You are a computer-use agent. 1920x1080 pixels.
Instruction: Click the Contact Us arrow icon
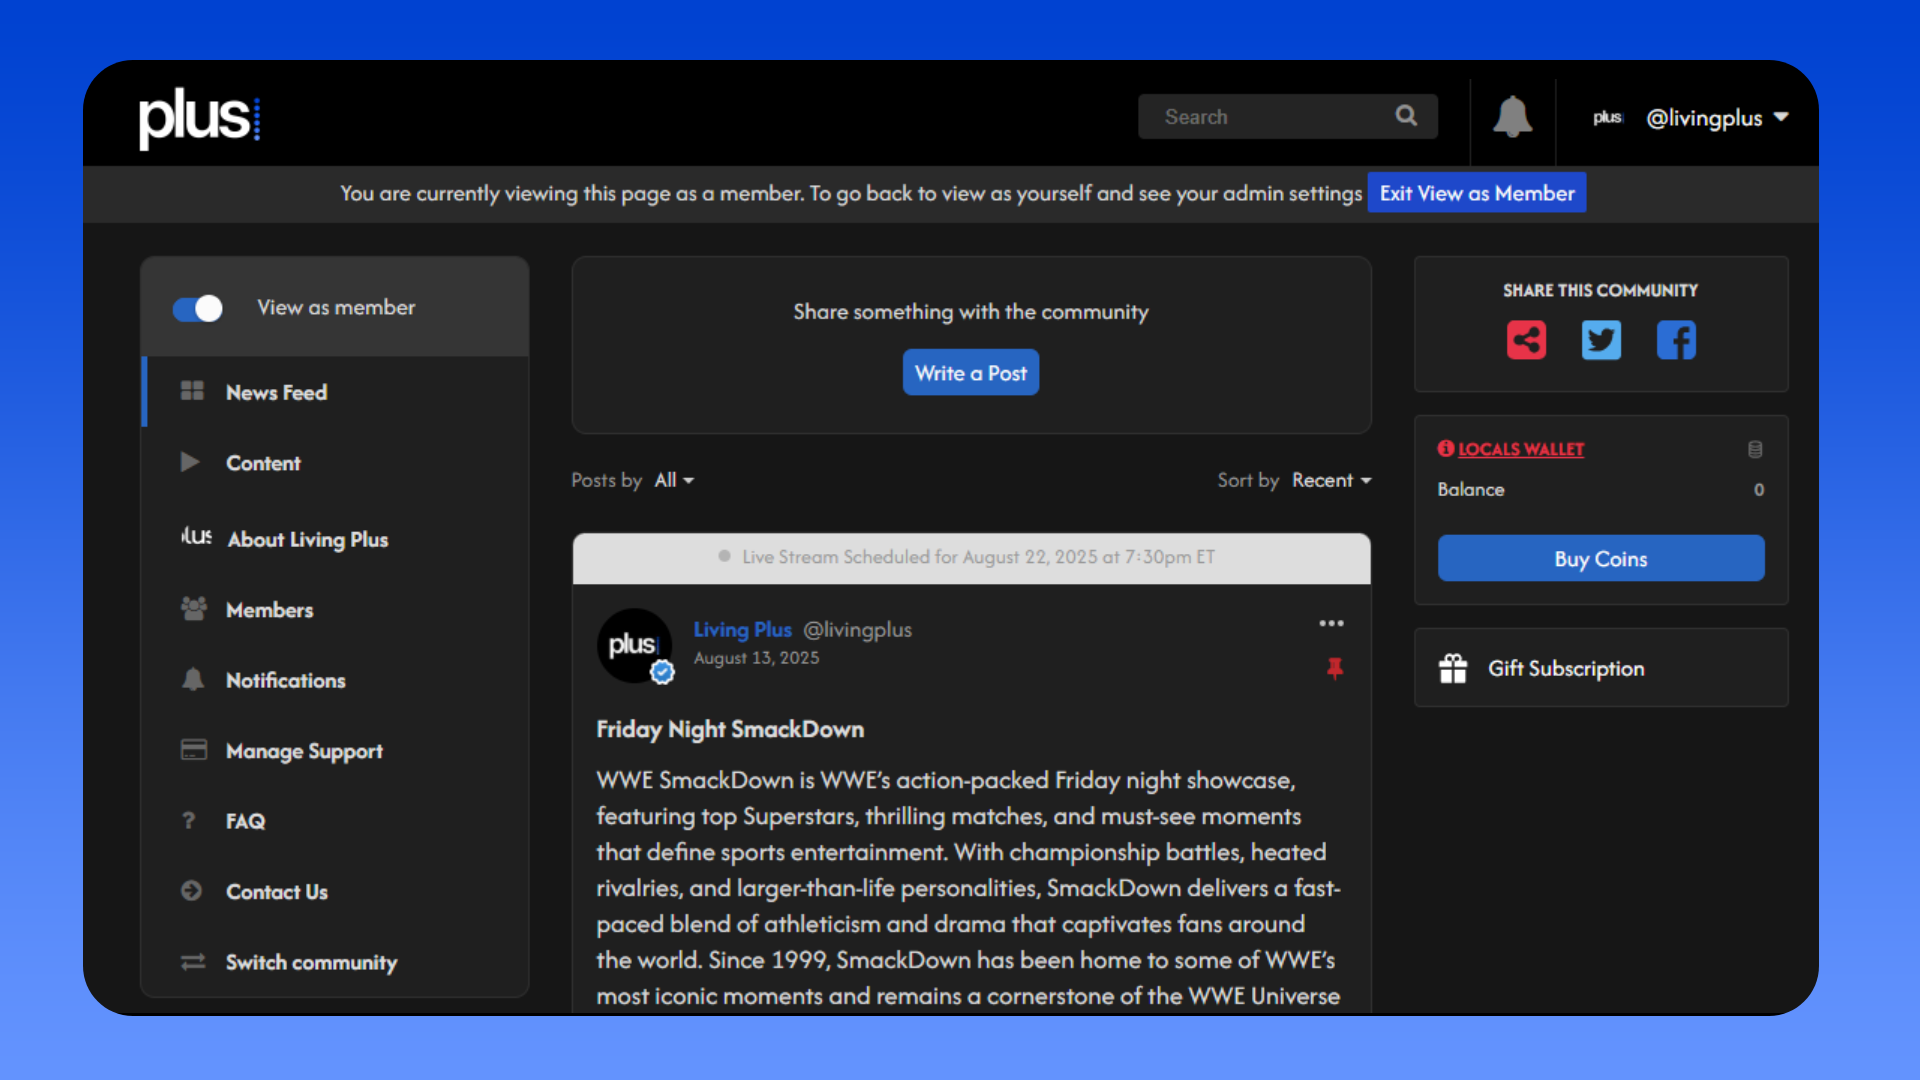191,890
